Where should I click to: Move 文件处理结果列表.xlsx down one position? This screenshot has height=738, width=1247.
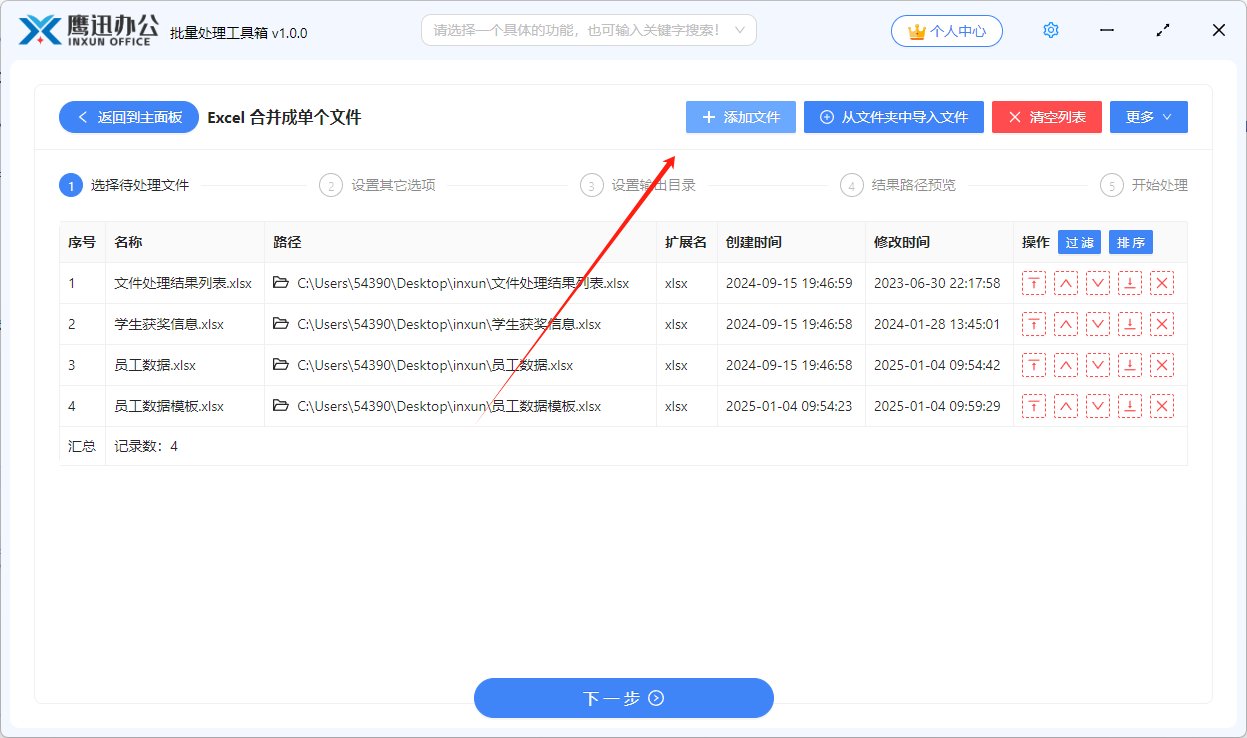pos(1098,283)
